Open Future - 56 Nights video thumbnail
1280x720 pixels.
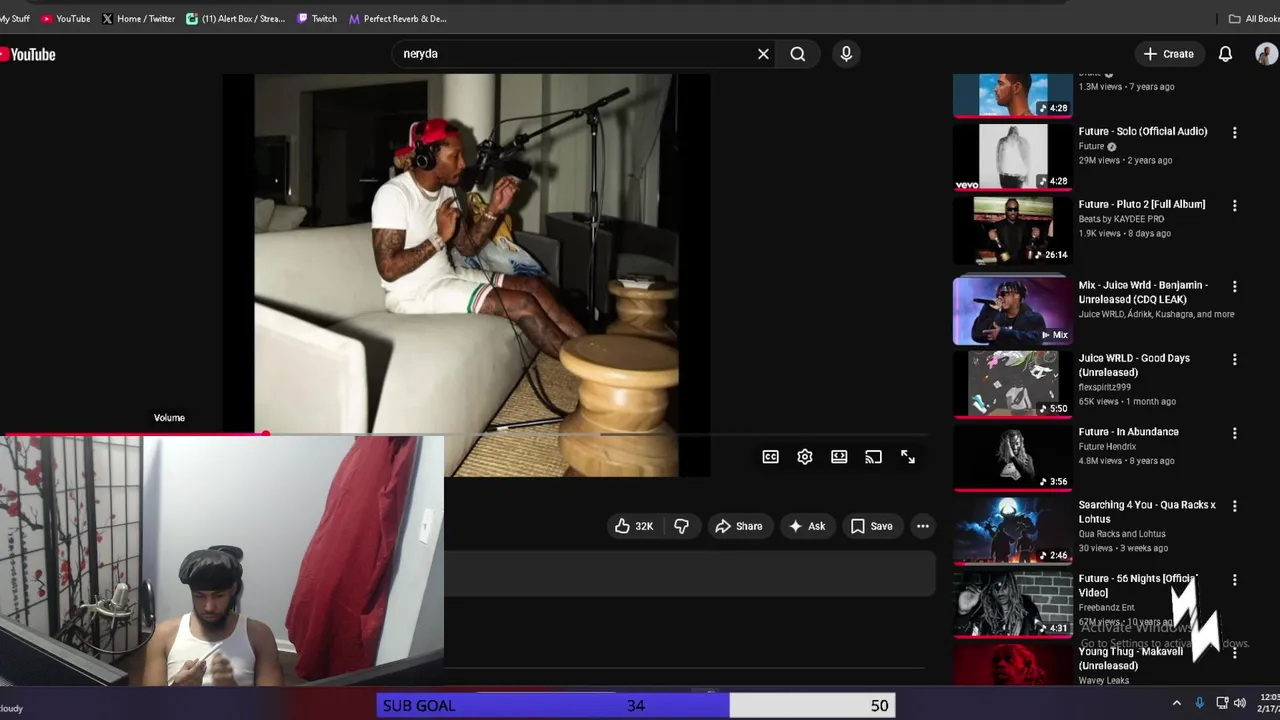[x=1012, y=604]
